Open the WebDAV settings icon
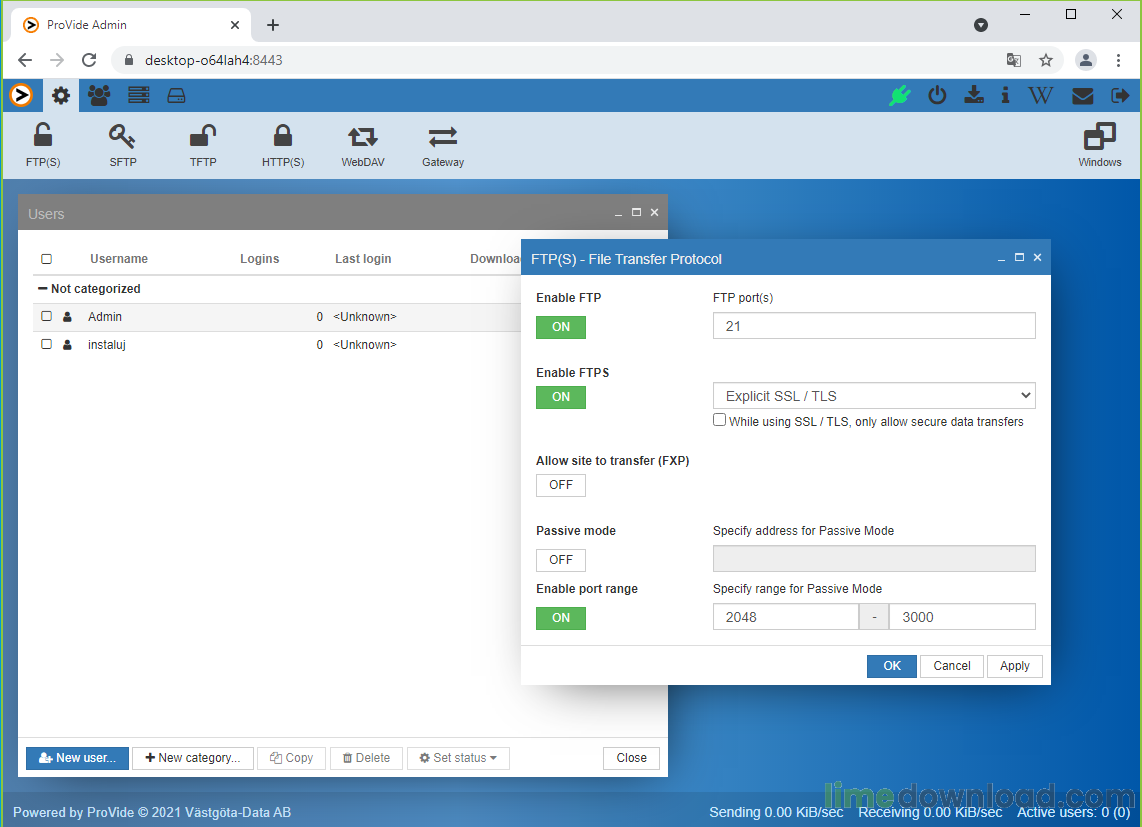1142x827 pixels. click(x=363, y=145)
